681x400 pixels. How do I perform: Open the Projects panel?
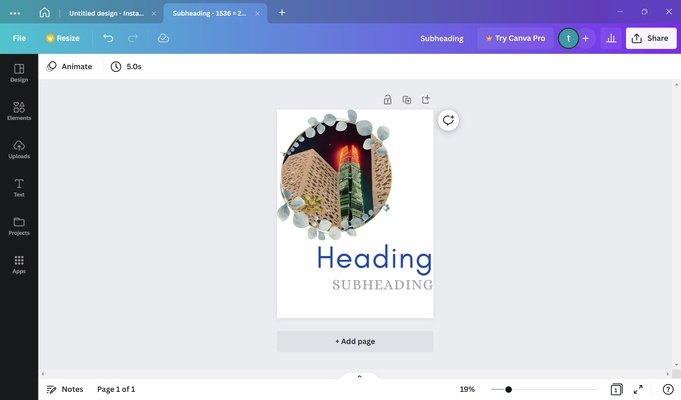19,226
